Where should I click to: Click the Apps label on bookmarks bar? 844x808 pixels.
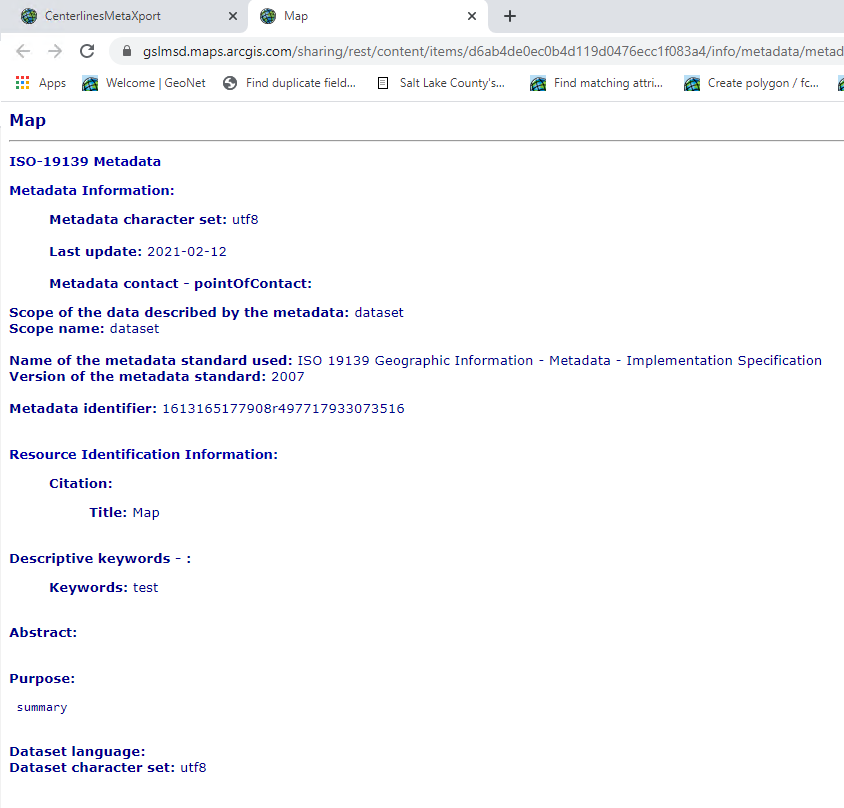pos(52,83)
